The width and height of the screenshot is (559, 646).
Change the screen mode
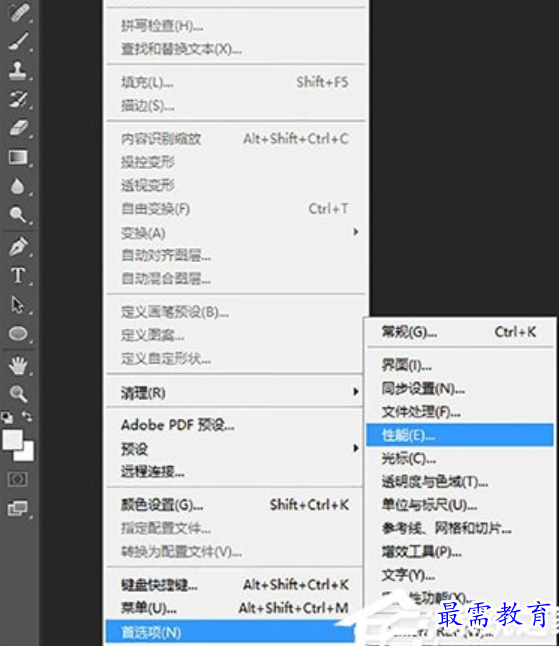point(18,509)
